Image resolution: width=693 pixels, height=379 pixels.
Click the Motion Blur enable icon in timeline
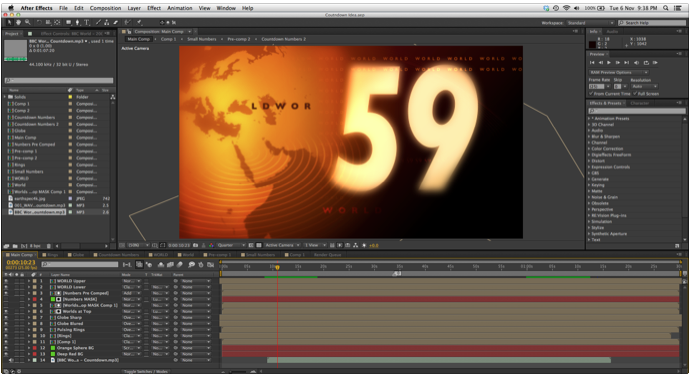point(180,265)
